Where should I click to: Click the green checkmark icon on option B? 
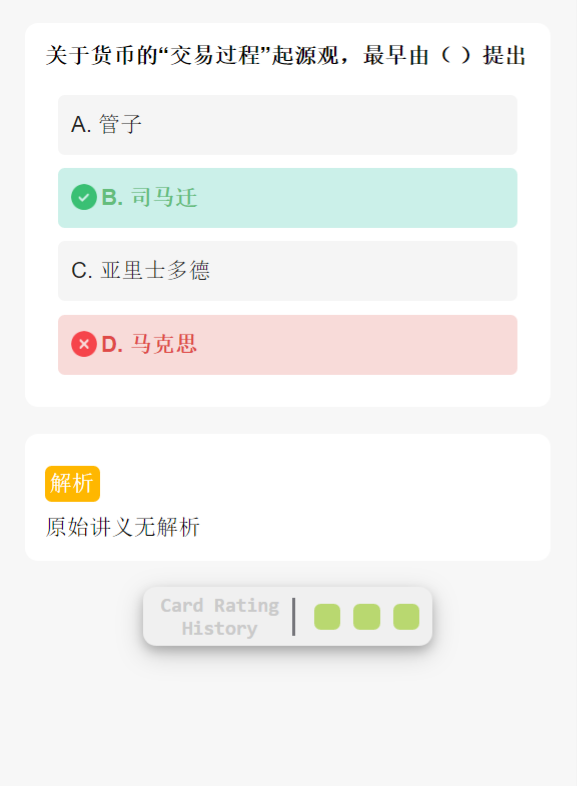pyautogui.click(x=84, y=197)
